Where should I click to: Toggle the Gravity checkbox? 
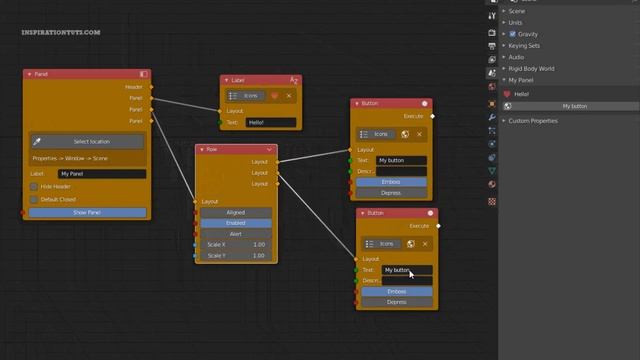[x=513, y=34]
